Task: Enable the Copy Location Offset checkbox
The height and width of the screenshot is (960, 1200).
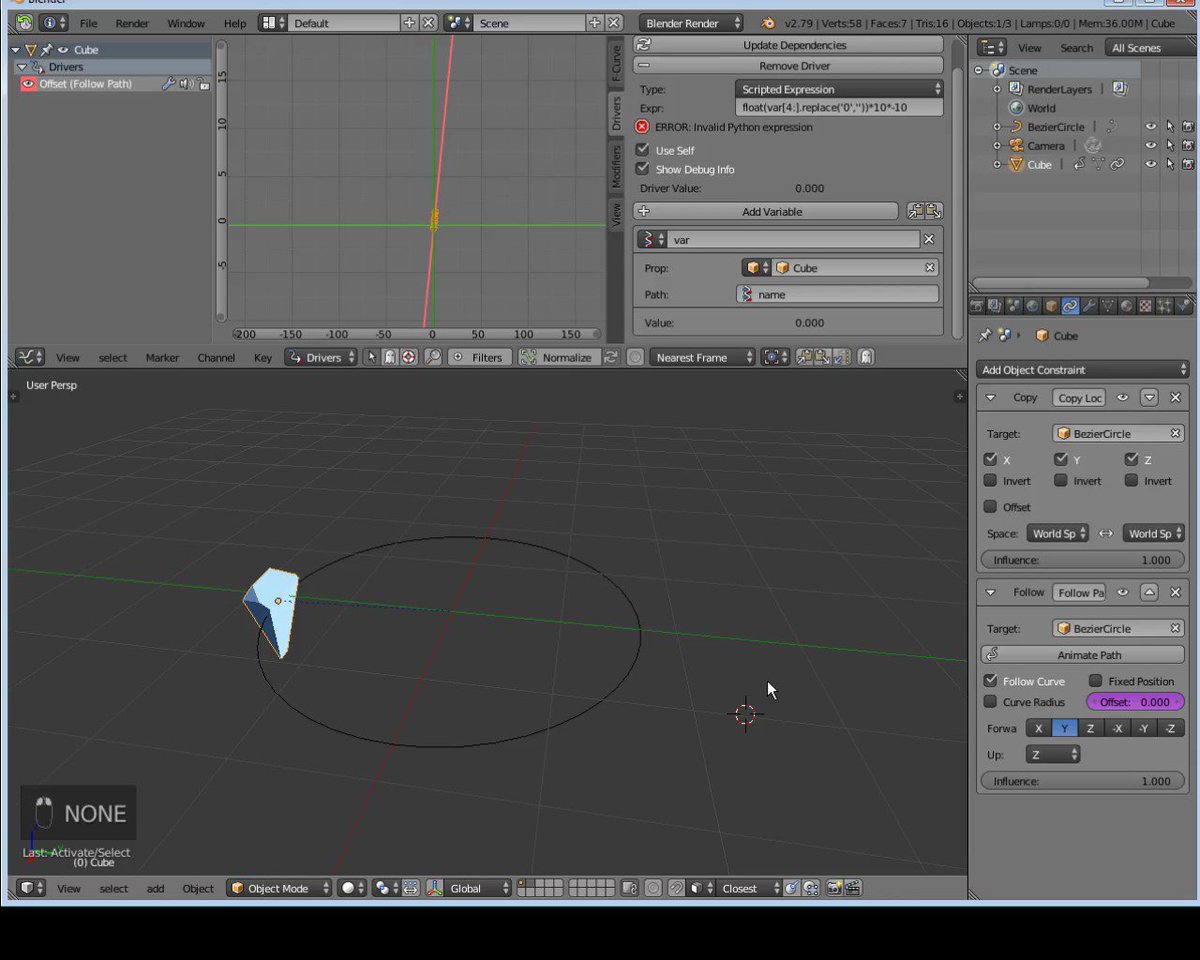Action: tap(990, 506)
